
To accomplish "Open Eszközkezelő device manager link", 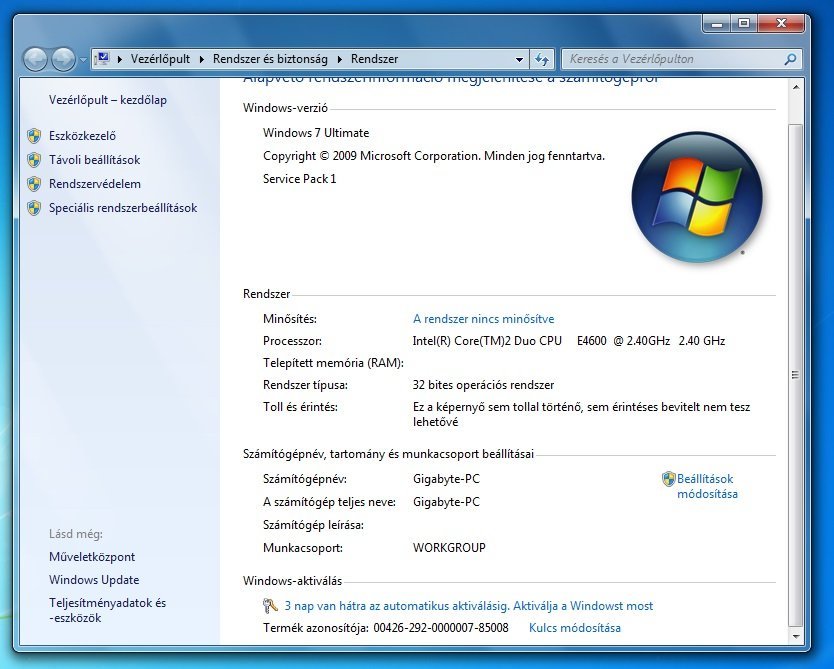I will click(x=82, y=136).
